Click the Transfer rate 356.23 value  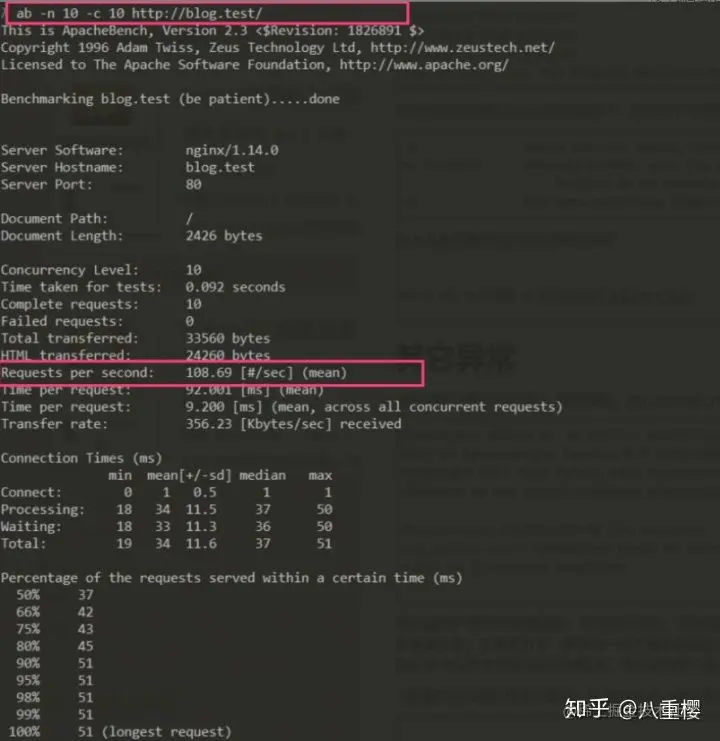tap(209, 424)
